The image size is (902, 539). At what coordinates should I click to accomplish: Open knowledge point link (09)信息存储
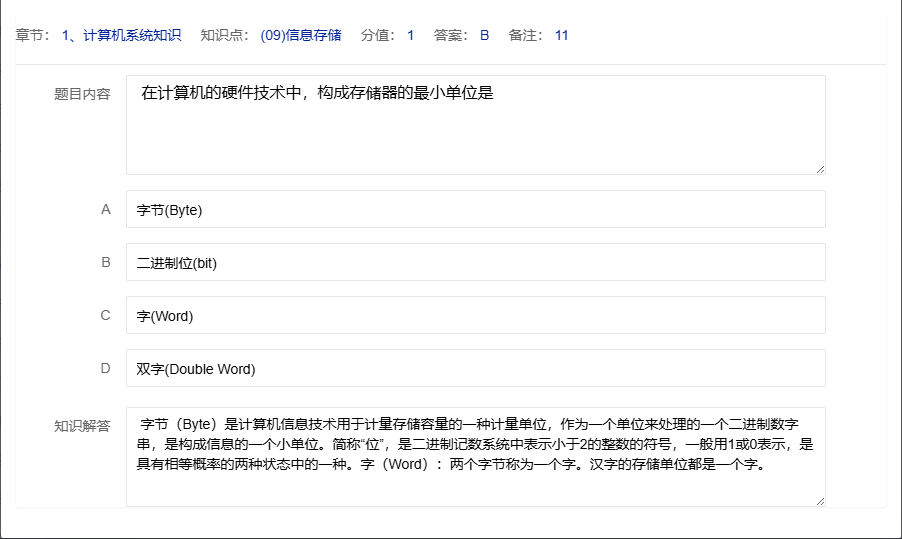point(300,36)
